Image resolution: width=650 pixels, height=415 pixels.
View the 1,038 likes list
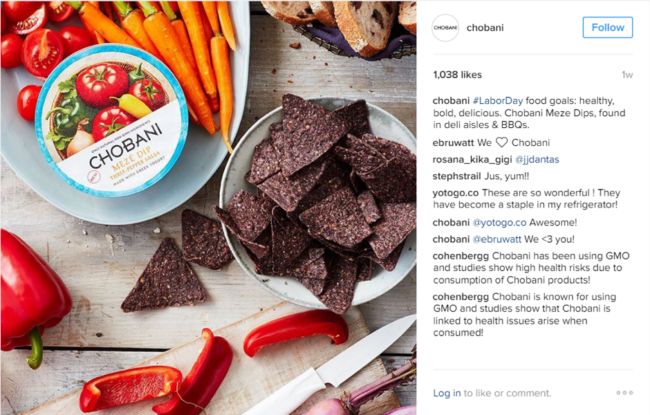457,75
